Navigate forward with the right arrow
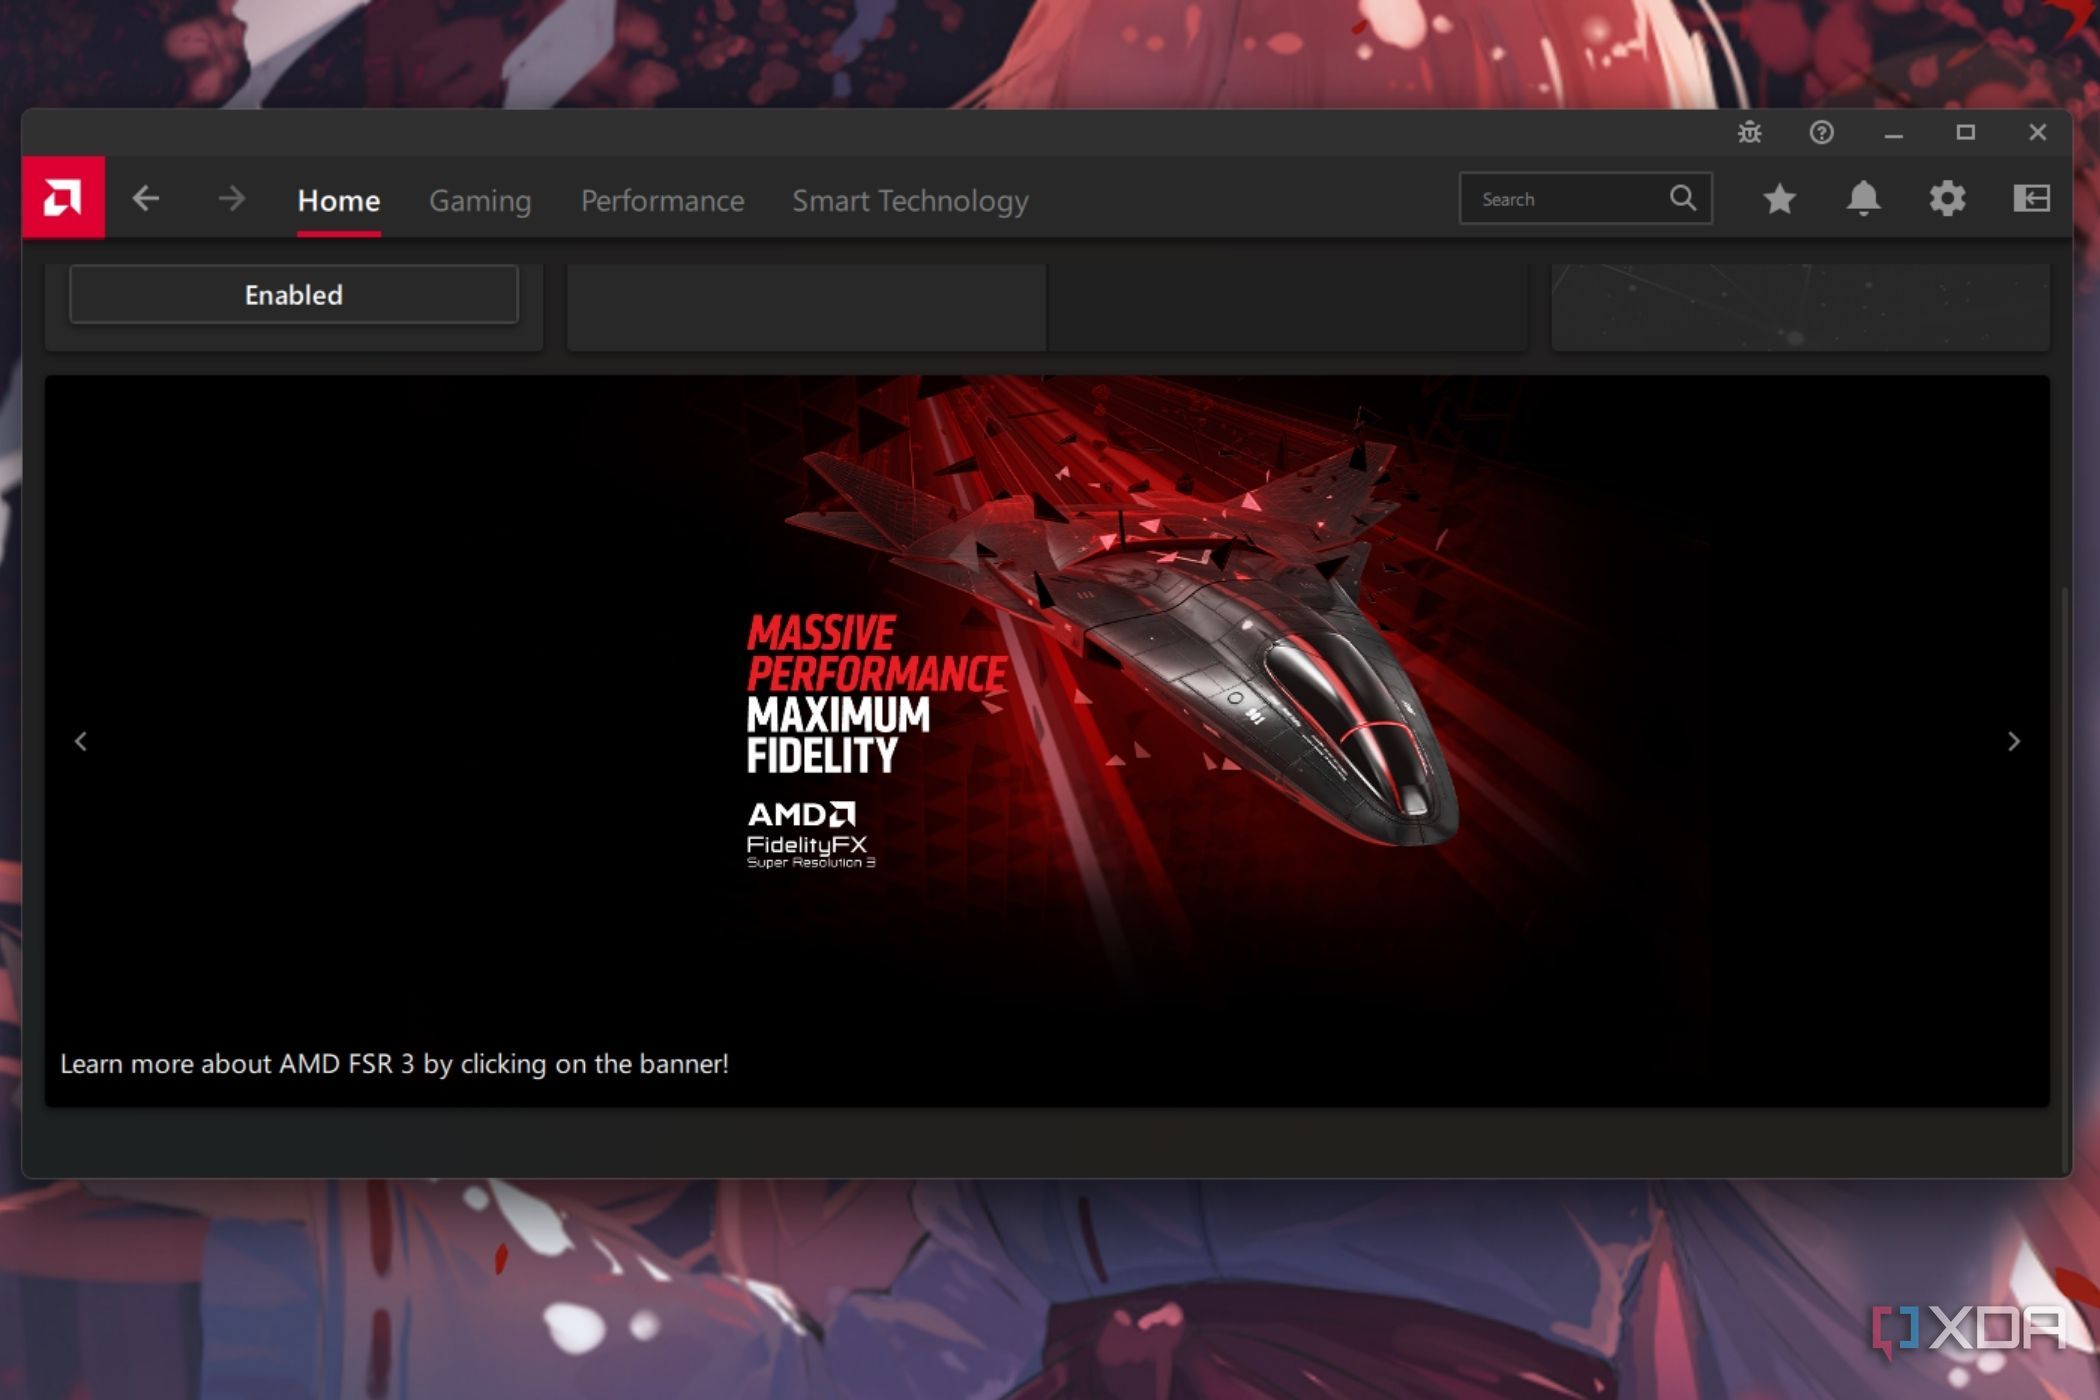This screenshot has width=2100, height=1400. point(232,198)
